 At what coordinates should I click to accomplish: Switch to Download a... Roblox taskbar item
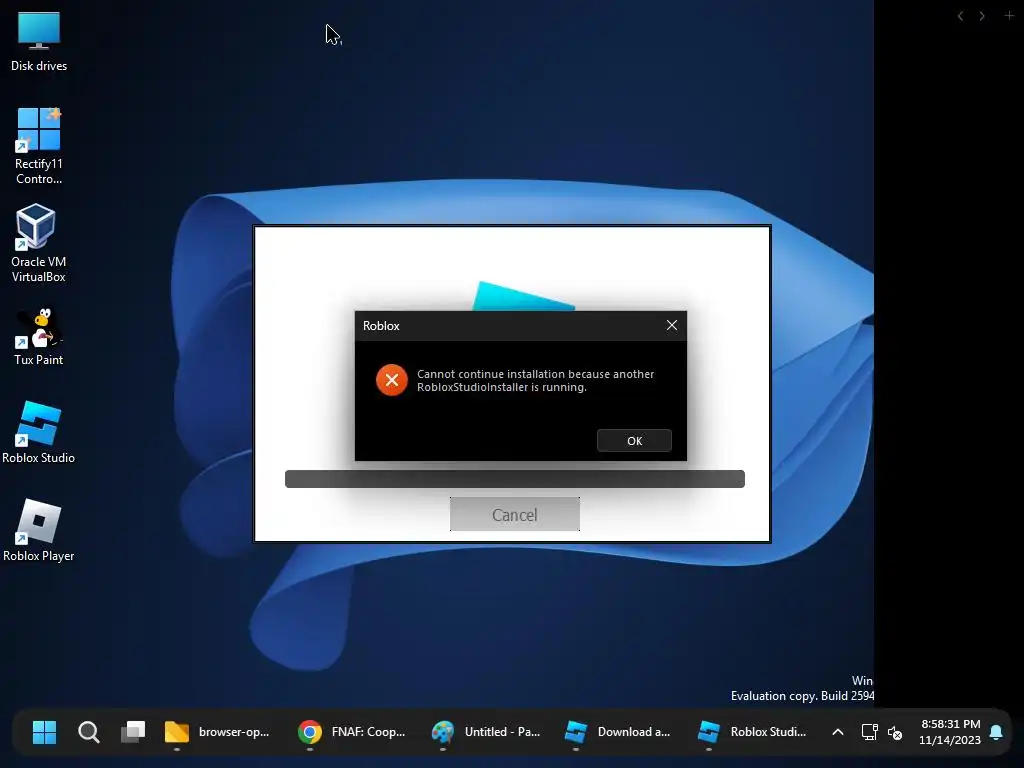click(618, 732)
